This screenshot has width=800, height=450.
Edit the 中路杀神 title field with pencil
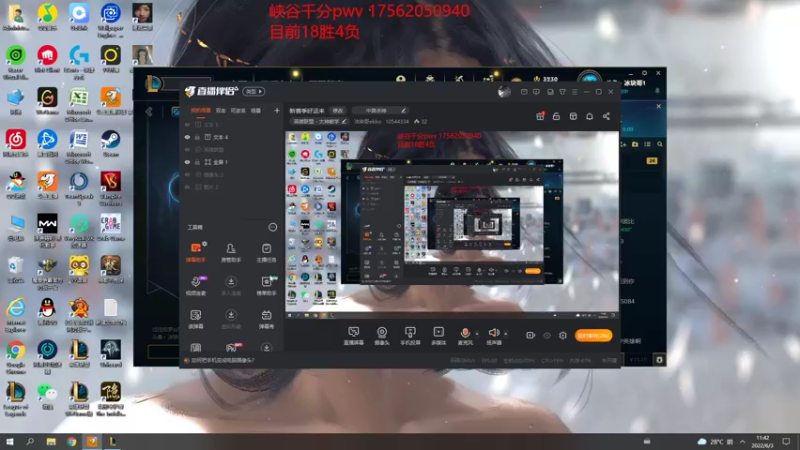coord(381,111)
